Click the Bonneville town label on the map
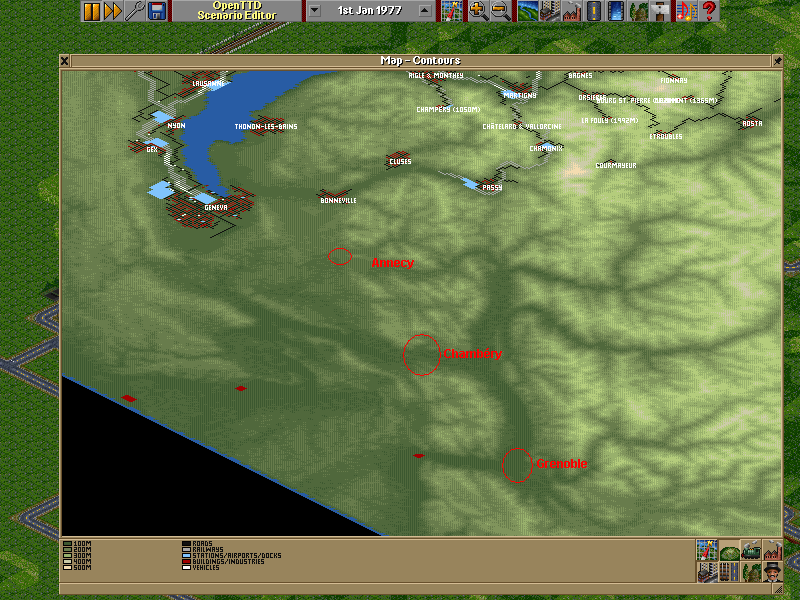Viewport: 800px width, 600px height. [x=338, y=201]
